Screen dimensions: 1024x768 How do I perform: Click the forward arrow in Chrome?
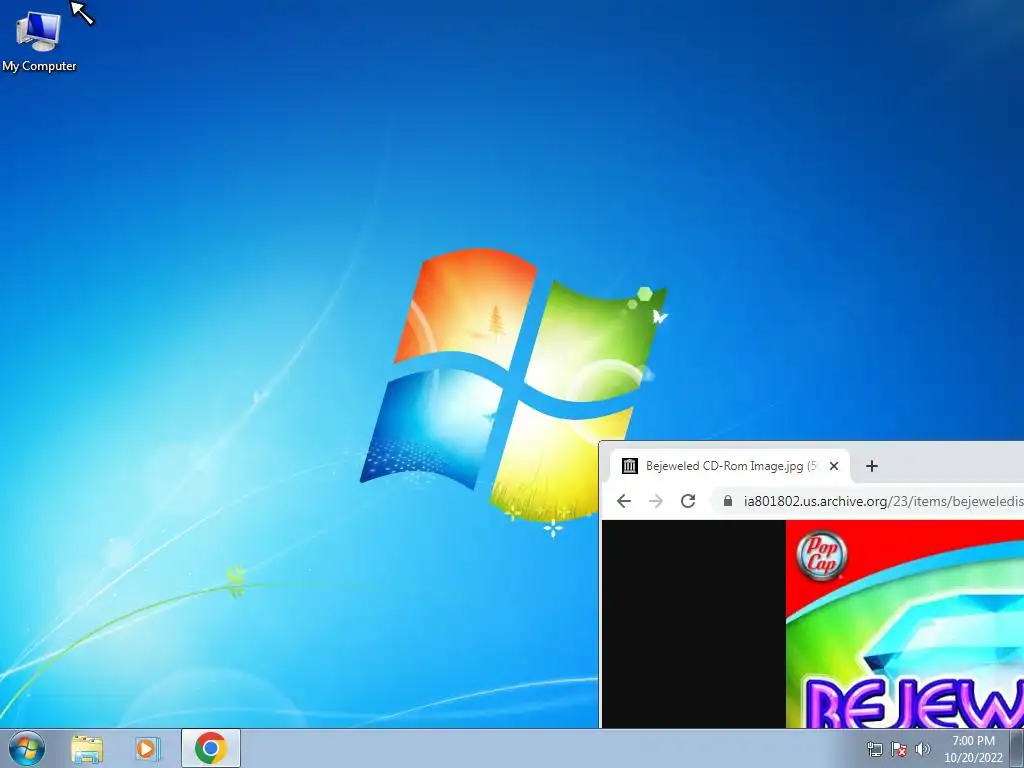[x=656, y=501]
